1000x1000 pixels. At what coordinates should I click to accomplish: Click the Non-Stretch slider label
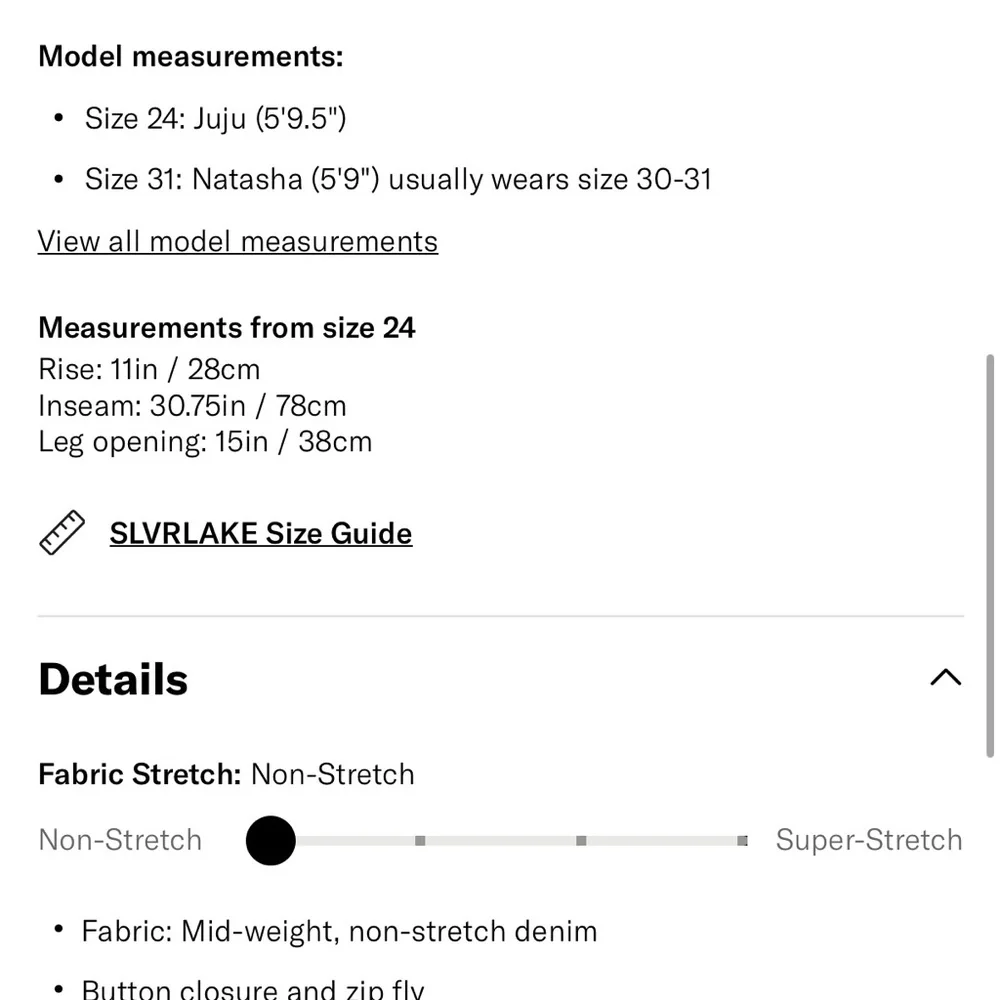tap(120, 840)
